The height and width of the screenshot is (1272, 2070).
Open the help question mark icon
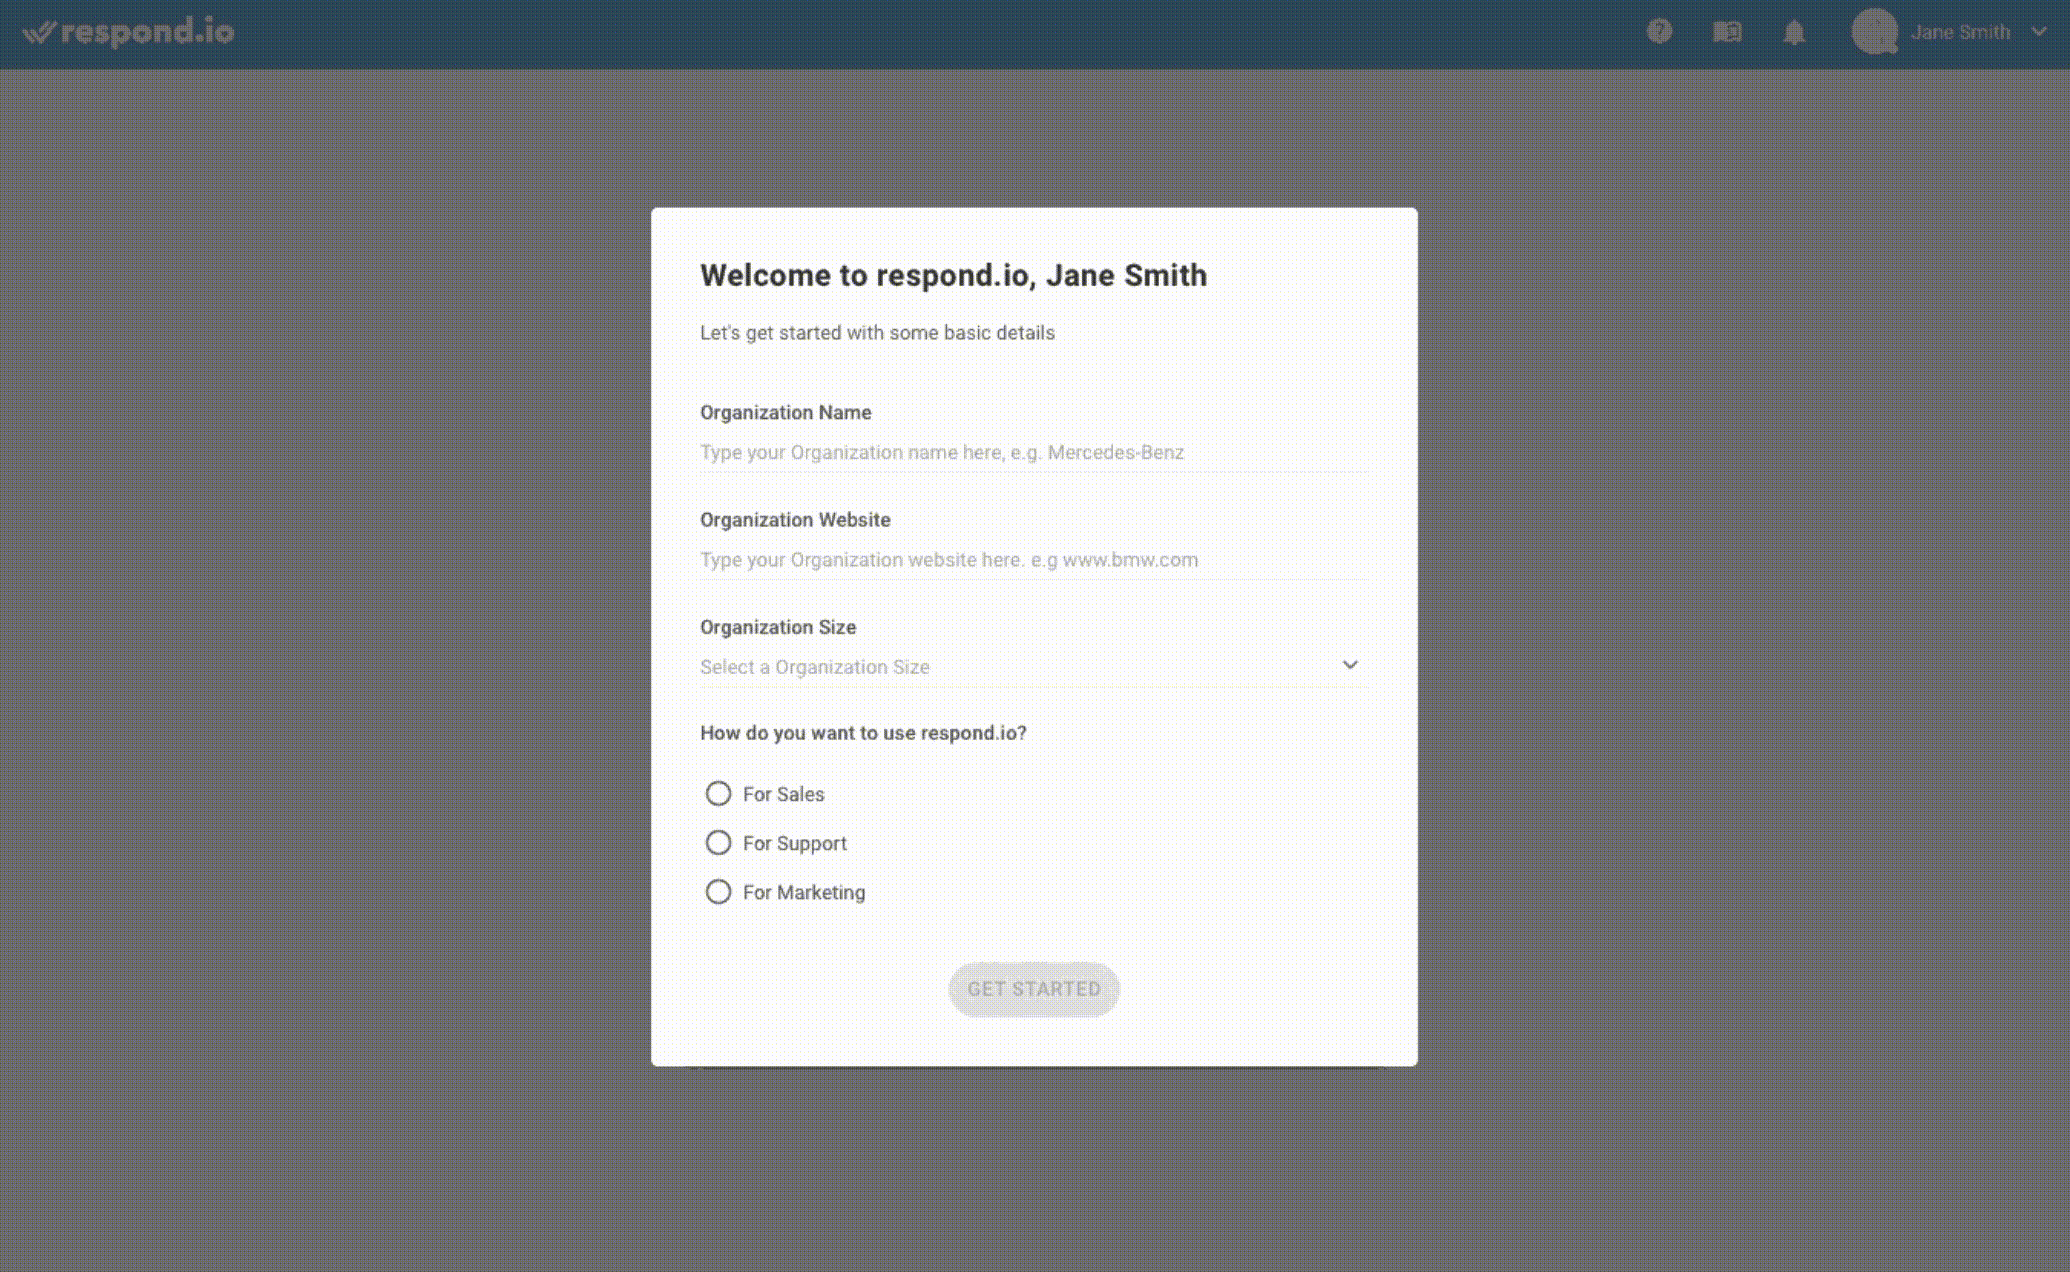1659,32
